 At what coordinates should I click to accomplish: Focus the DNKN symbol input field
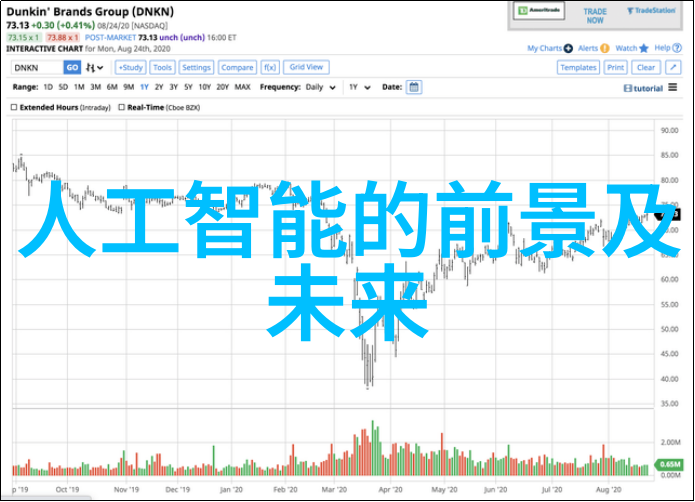click(37, 67)
